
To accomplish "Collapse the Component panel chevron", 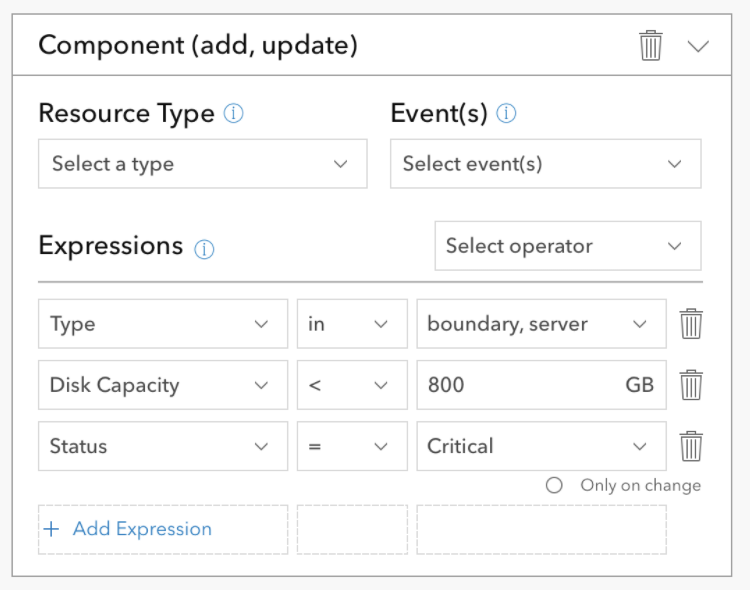I will pyautogui.click(x=698, y=46).
